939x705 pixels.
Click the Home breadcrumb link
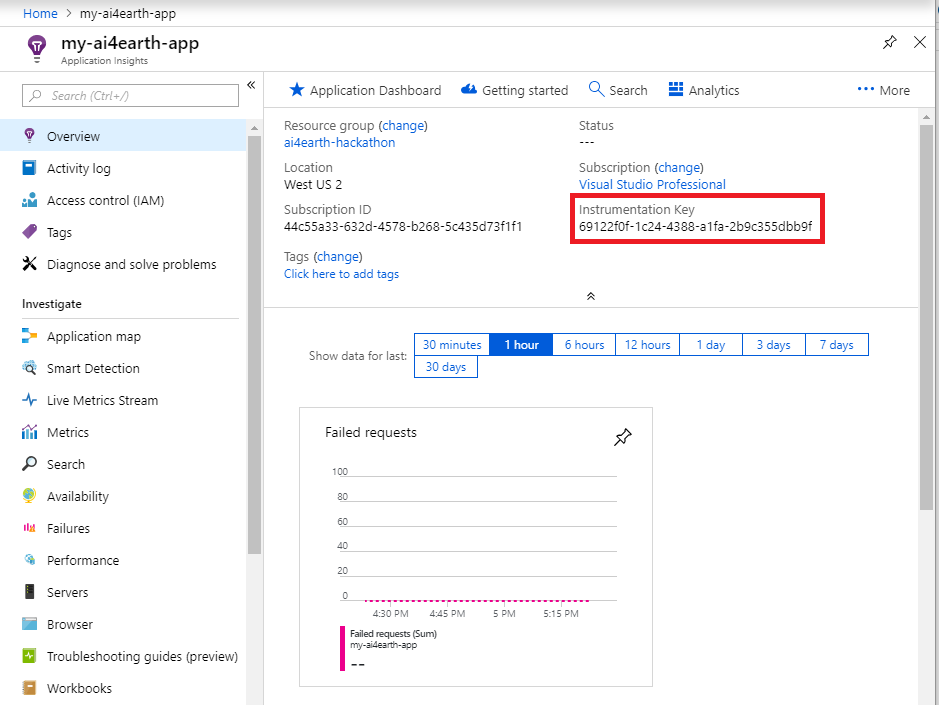[x=40, y=13]
